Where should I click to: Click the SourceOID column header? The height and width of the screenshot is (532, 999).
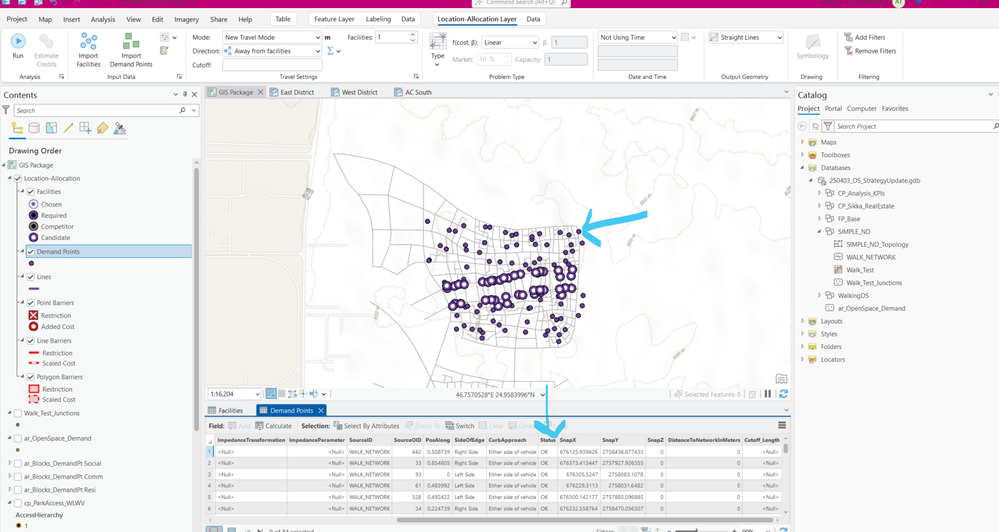click(407, 440)
